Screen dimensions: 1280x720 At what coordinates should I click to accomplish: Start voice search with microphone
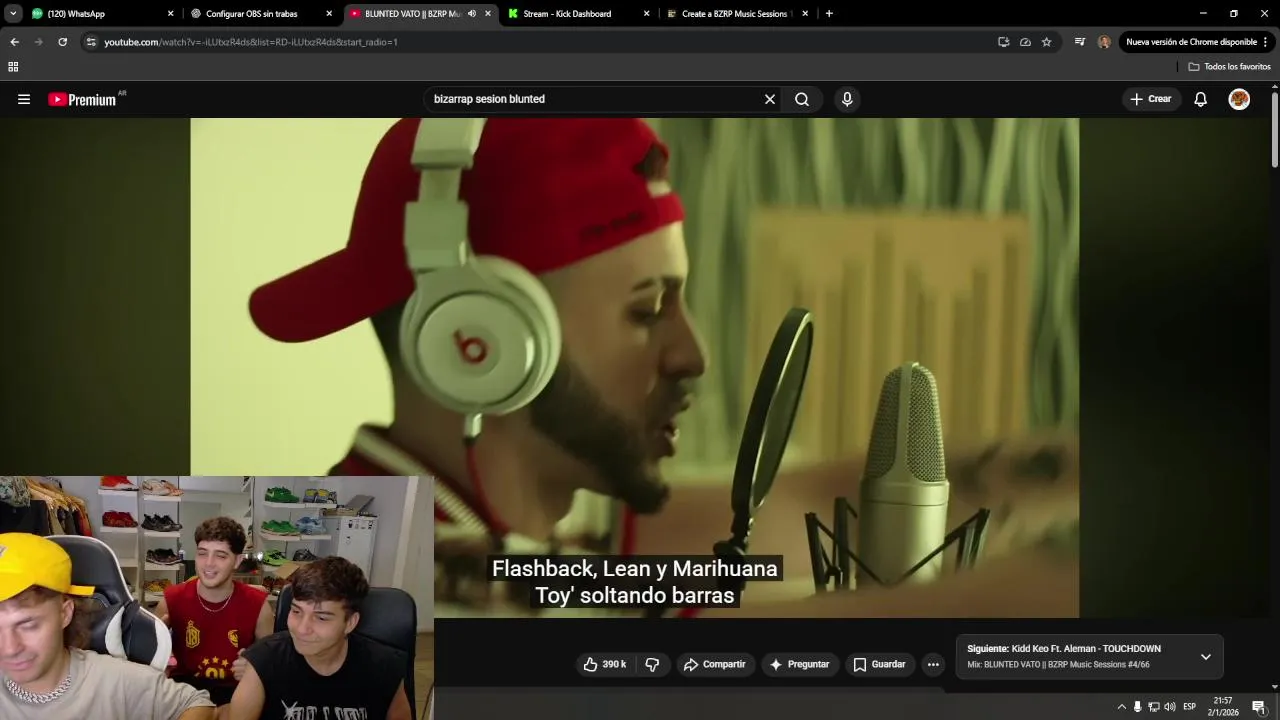[847, 99]
